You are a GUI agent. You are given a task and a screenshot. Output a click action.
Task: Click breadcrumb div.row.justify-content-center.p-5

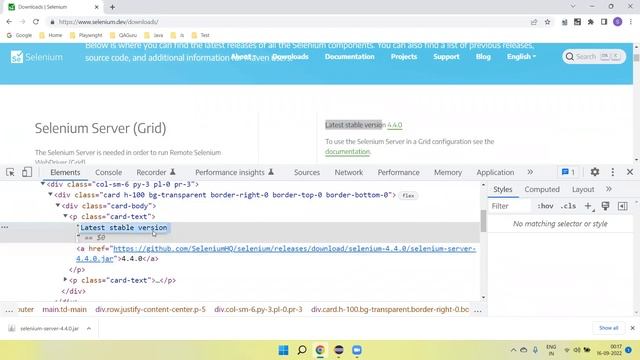pyautogui.click(x=151, y=309)
